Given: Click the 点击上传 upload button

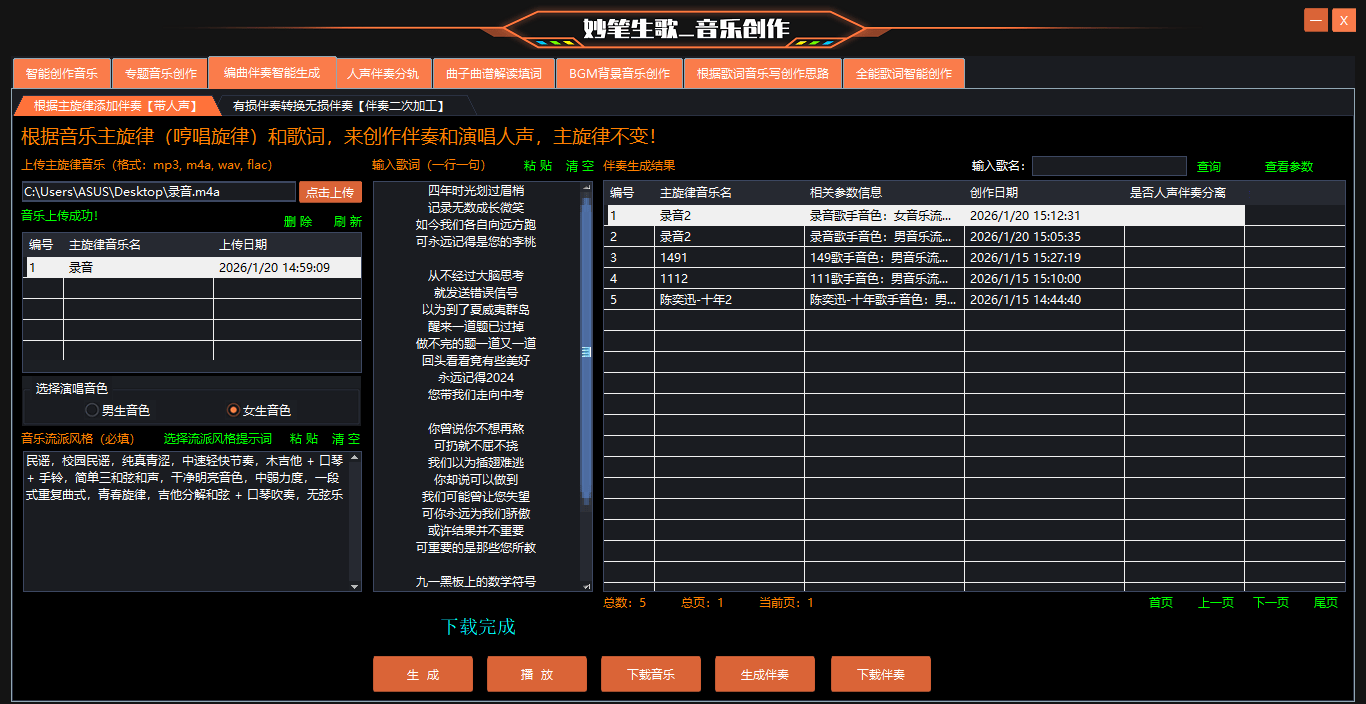Looking at the screenshot, I should click(x=330, y=192).
